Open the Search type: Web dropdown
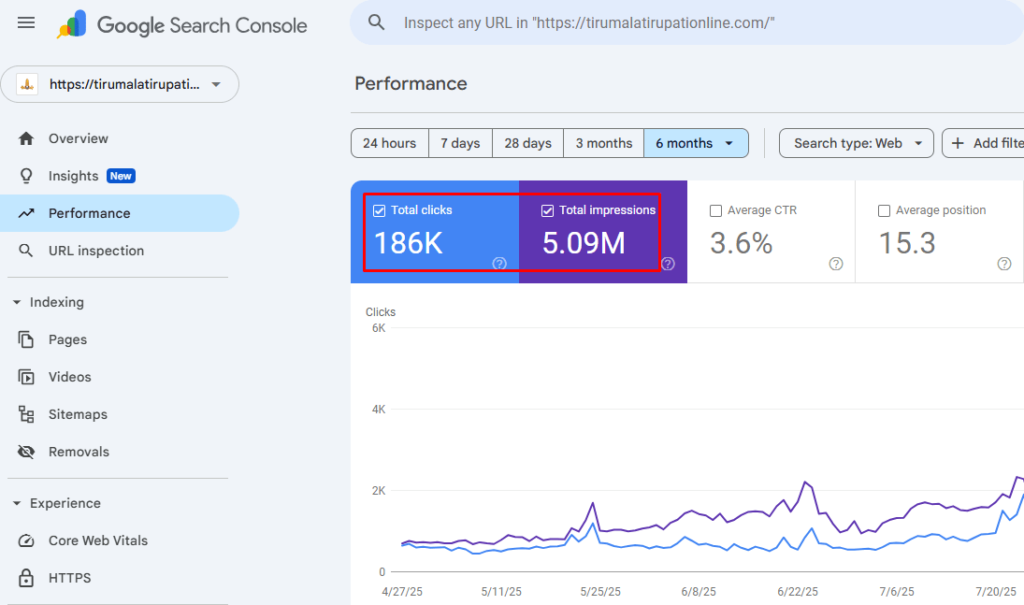 [856, 143]
